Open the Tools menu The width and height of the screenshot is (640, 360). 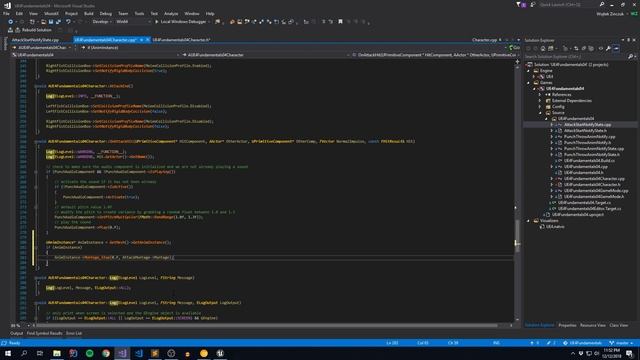point(139,13)
